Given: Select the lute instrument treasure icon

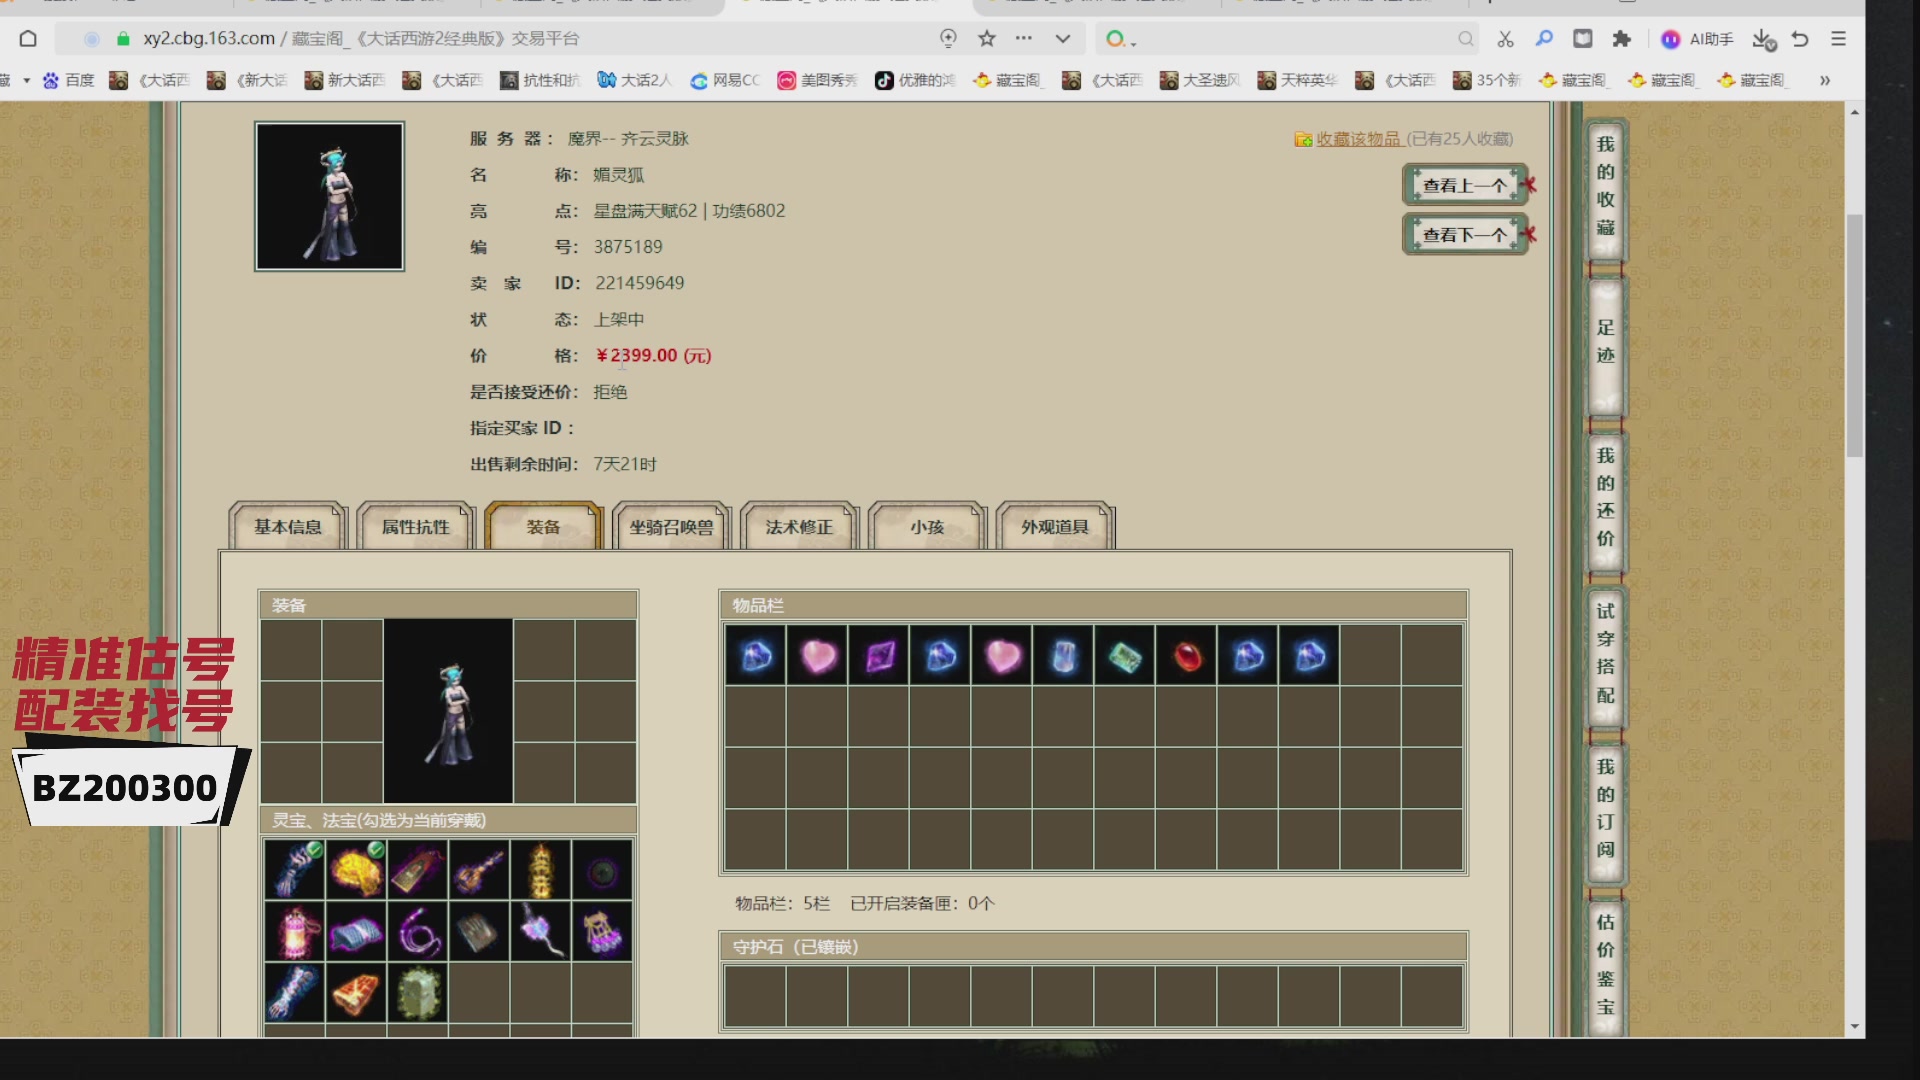Looking at the screenshot, I should pos(479,870).
